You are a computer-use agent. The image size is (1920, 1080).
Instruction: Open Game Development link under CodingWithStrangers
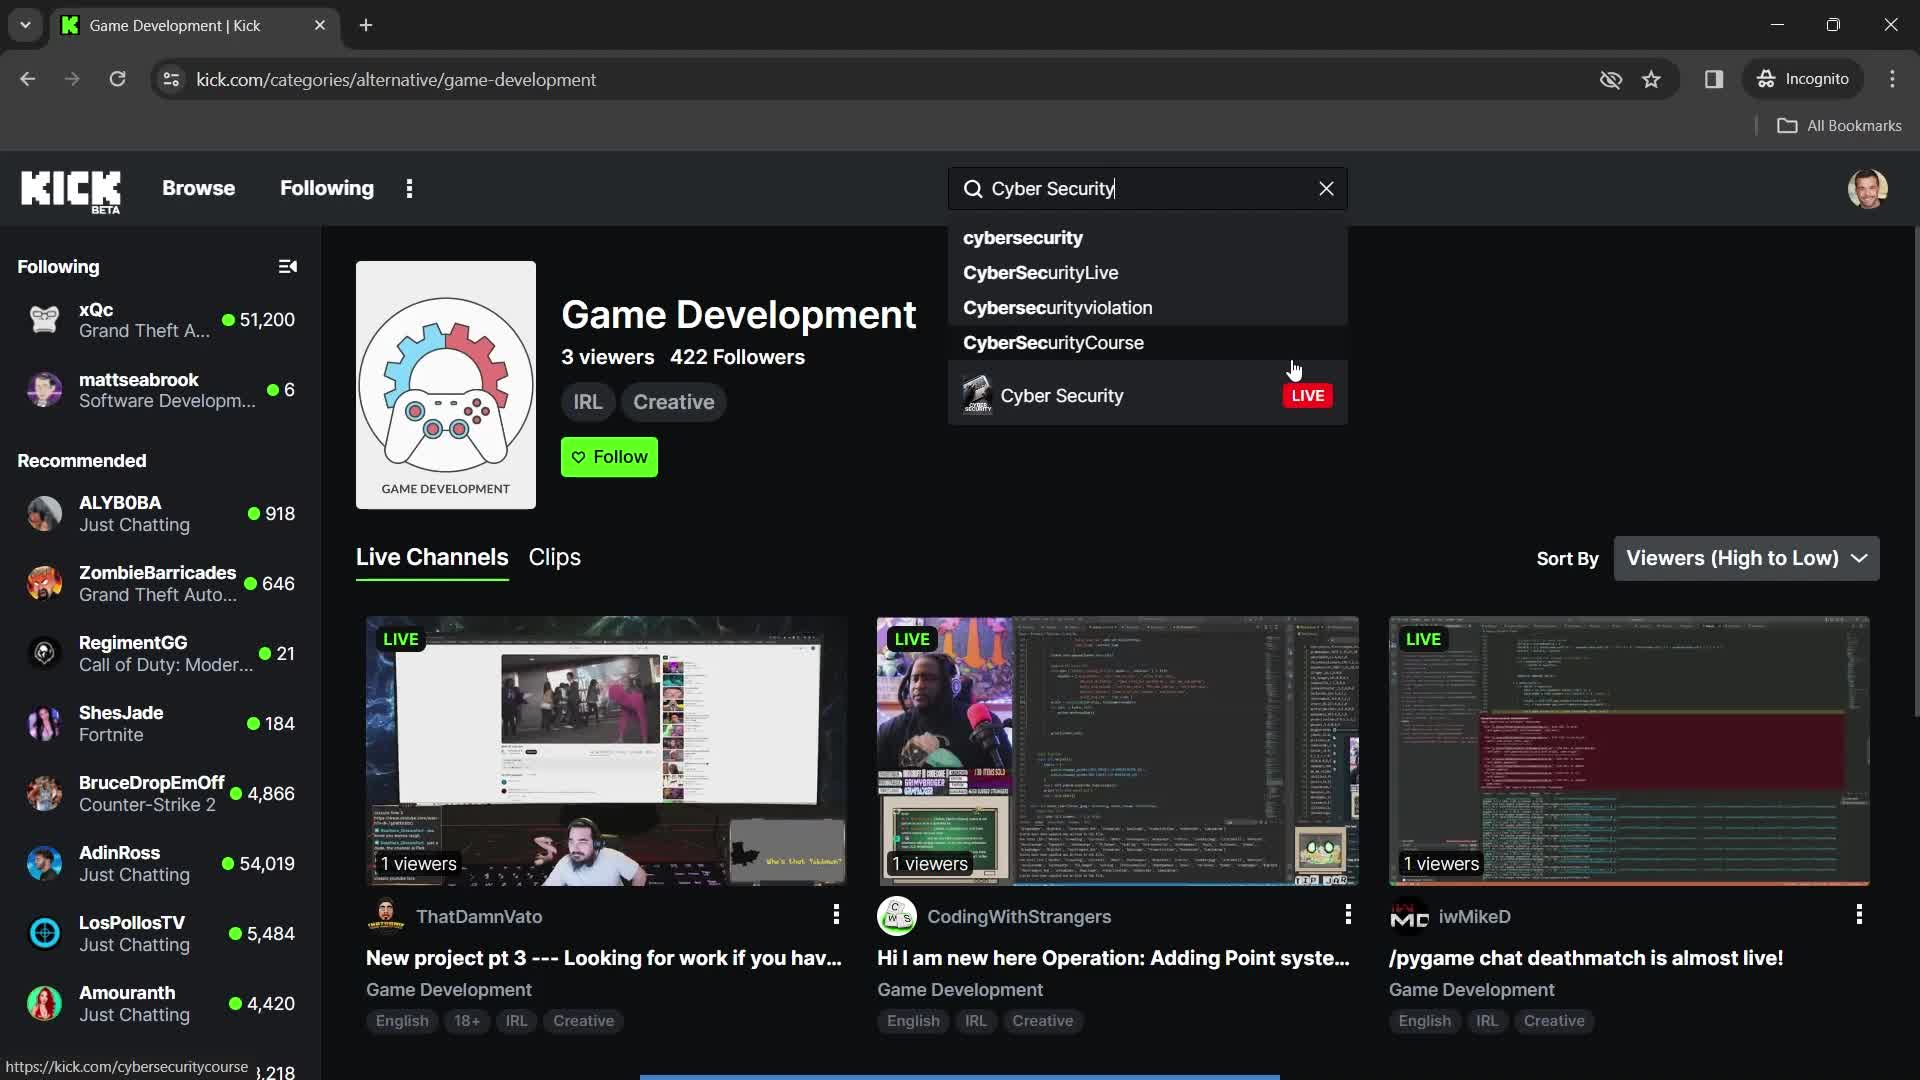960,990
